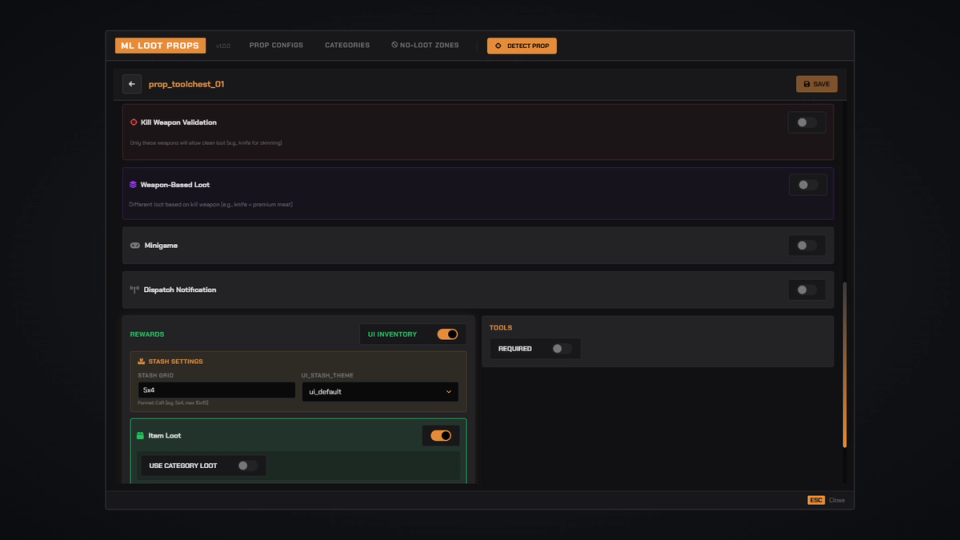Screen dimensions: 960x540
Task: Click the Detect Prop button
Action: (522, 46)
